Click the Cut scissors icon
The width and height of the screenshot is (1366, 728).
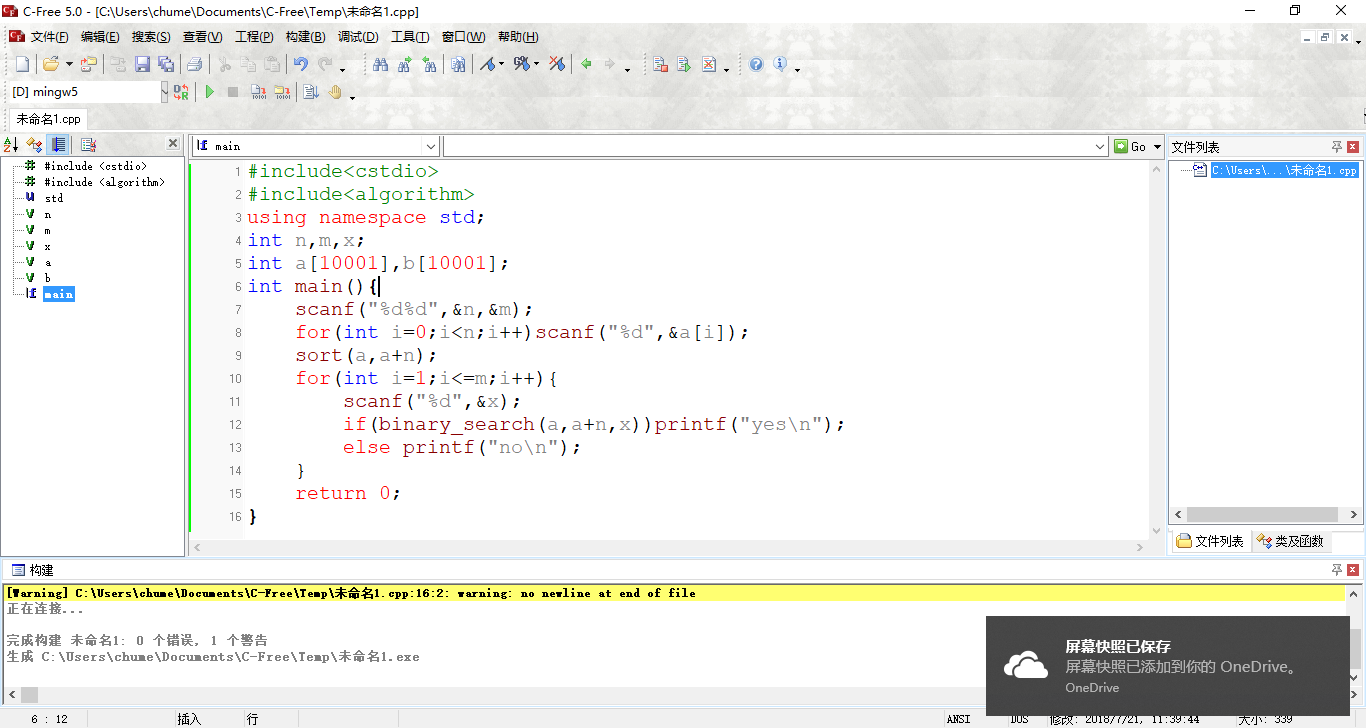[x=224, y=64]
